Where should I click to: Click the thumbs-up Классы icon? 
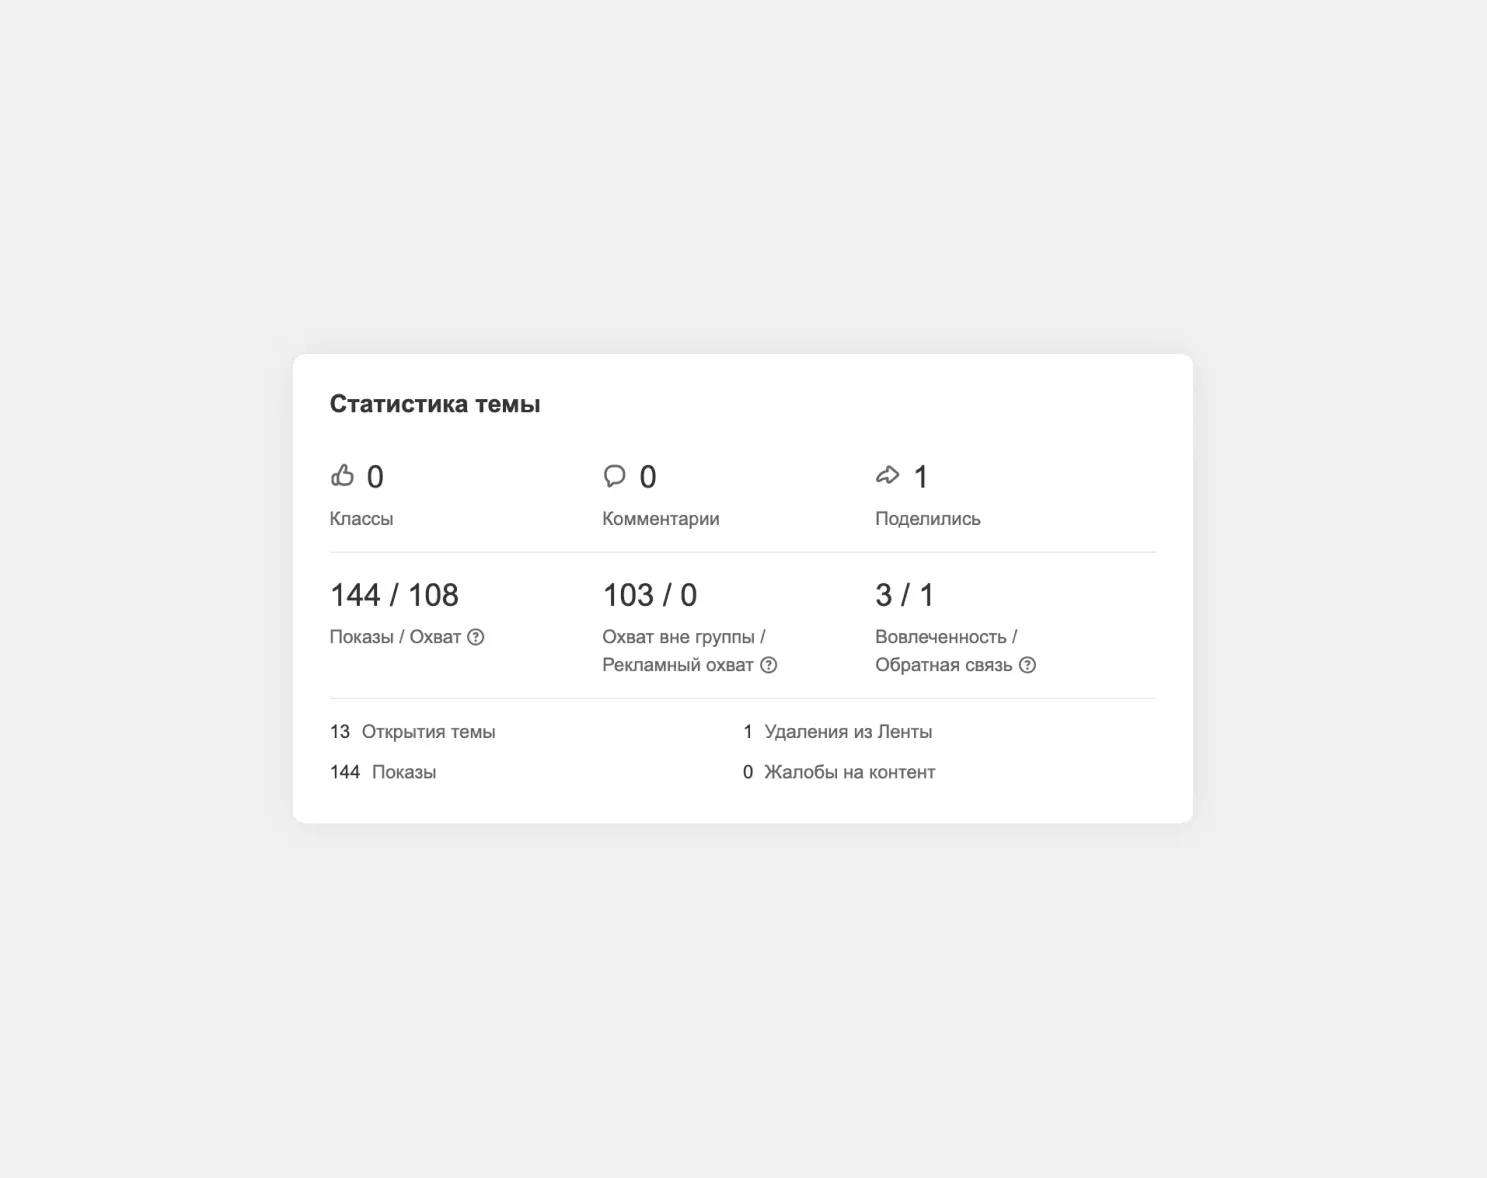pos(342,475)
